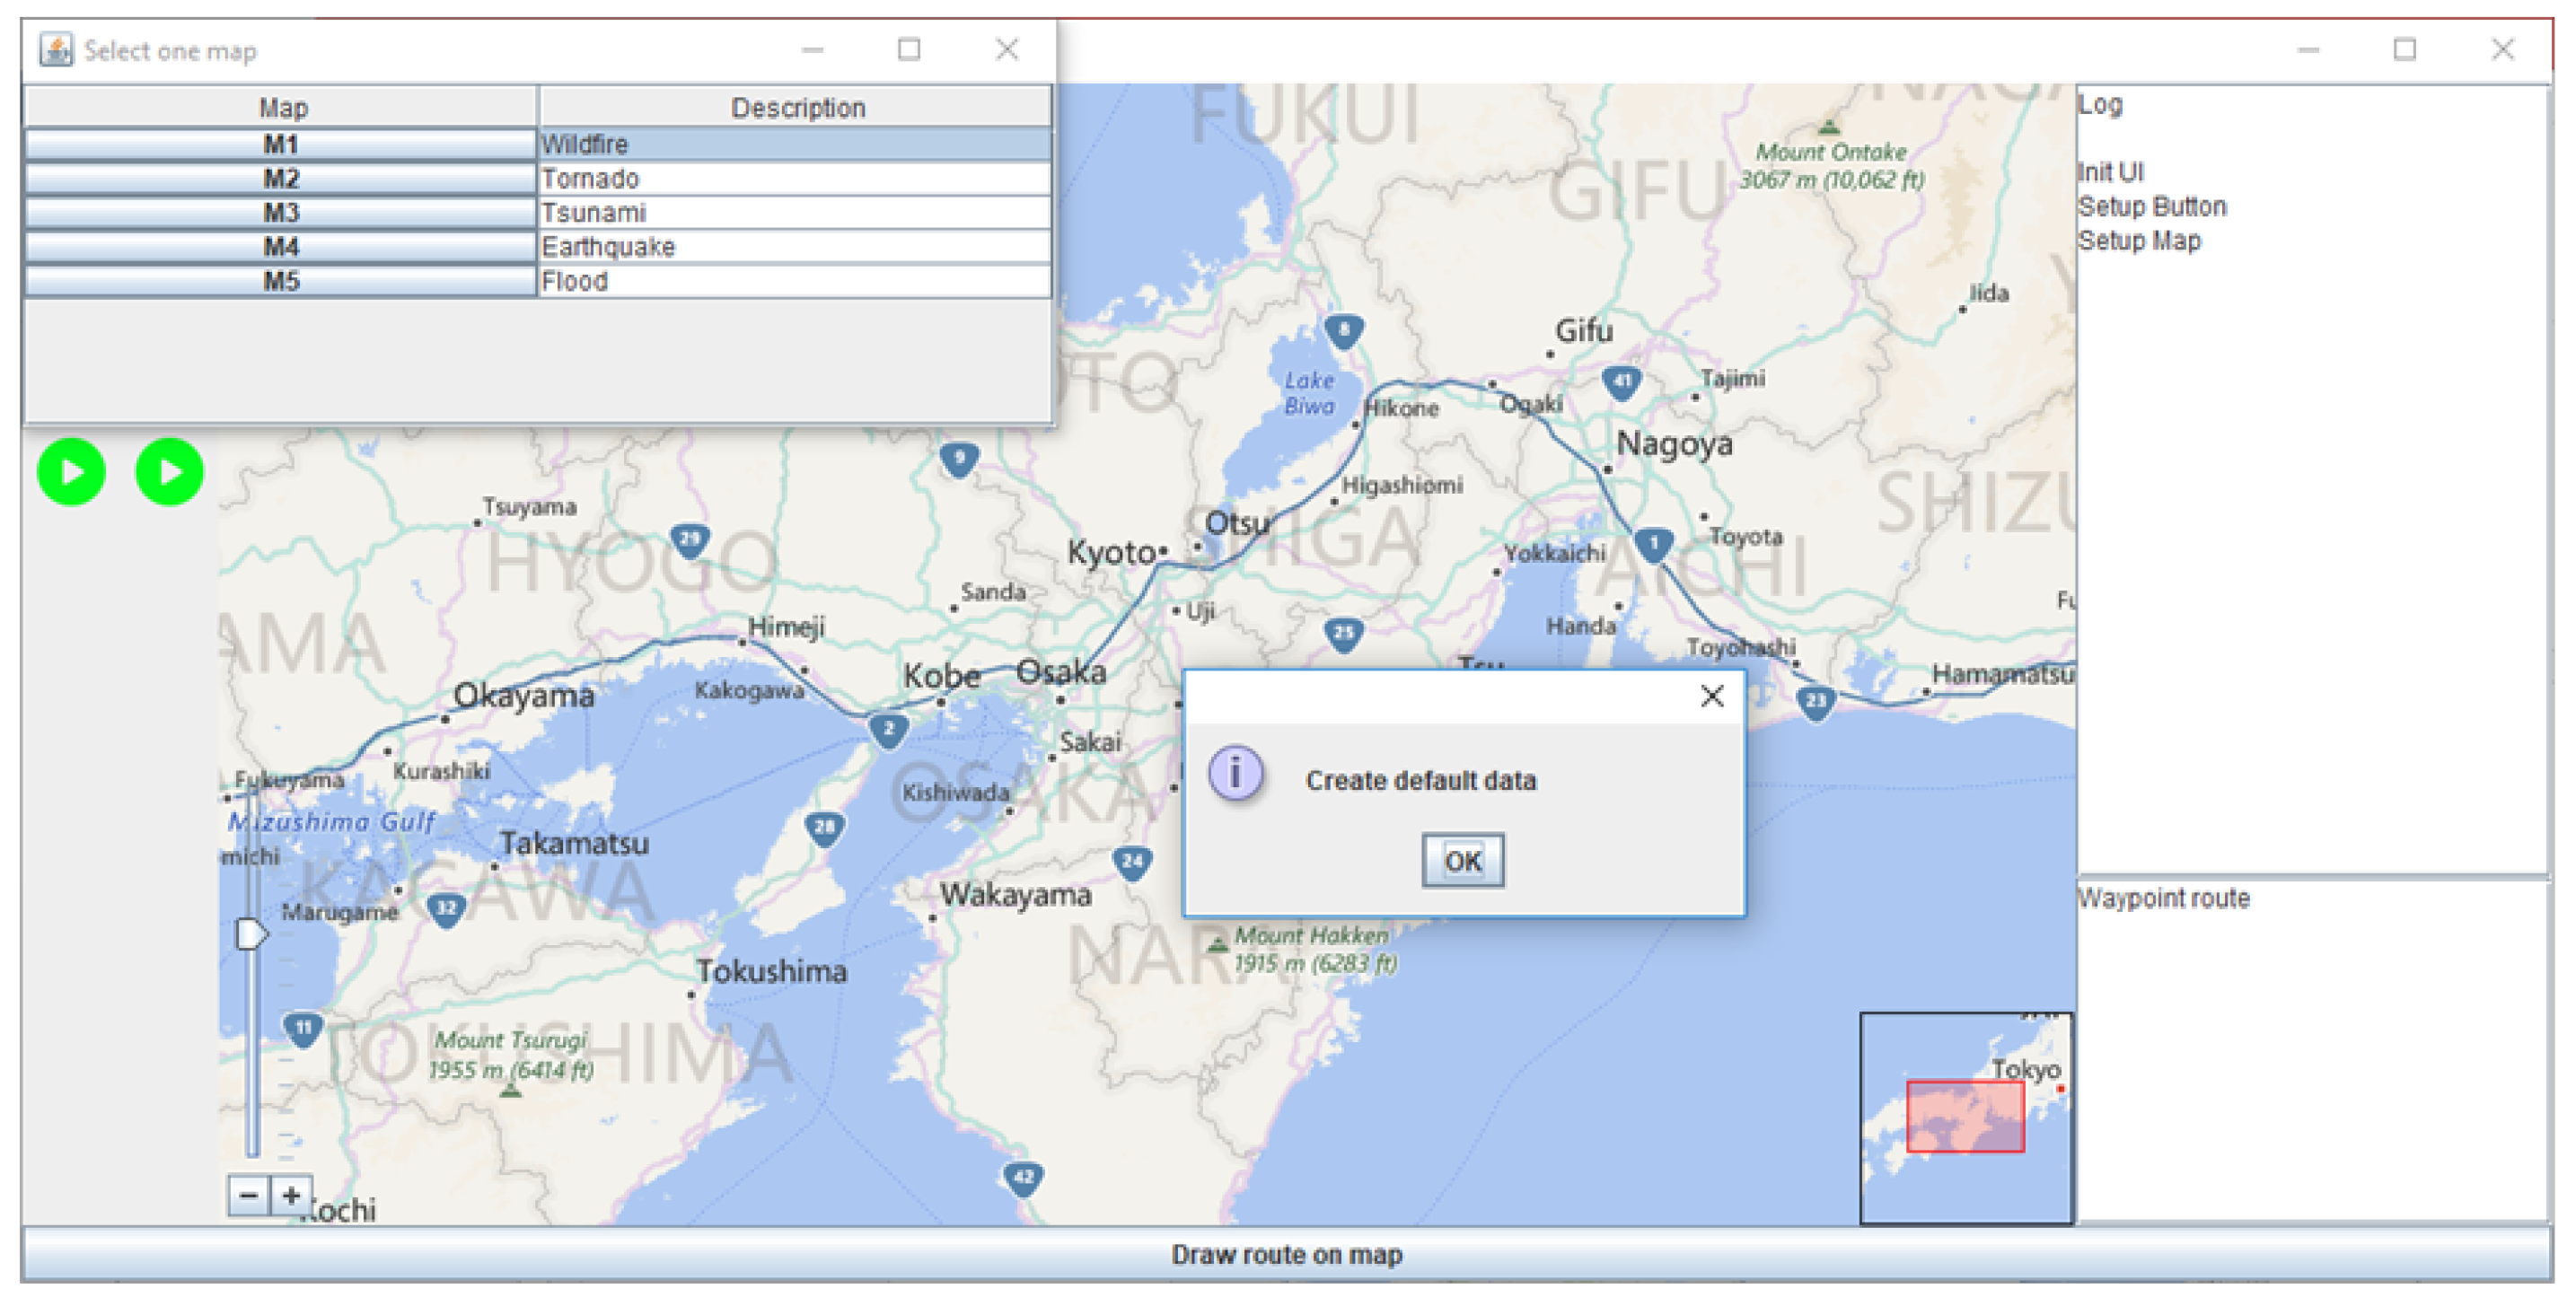Select the M1 Wildfire map row
Viewport: 2576px width, 1306px height.
pos(282,144)
